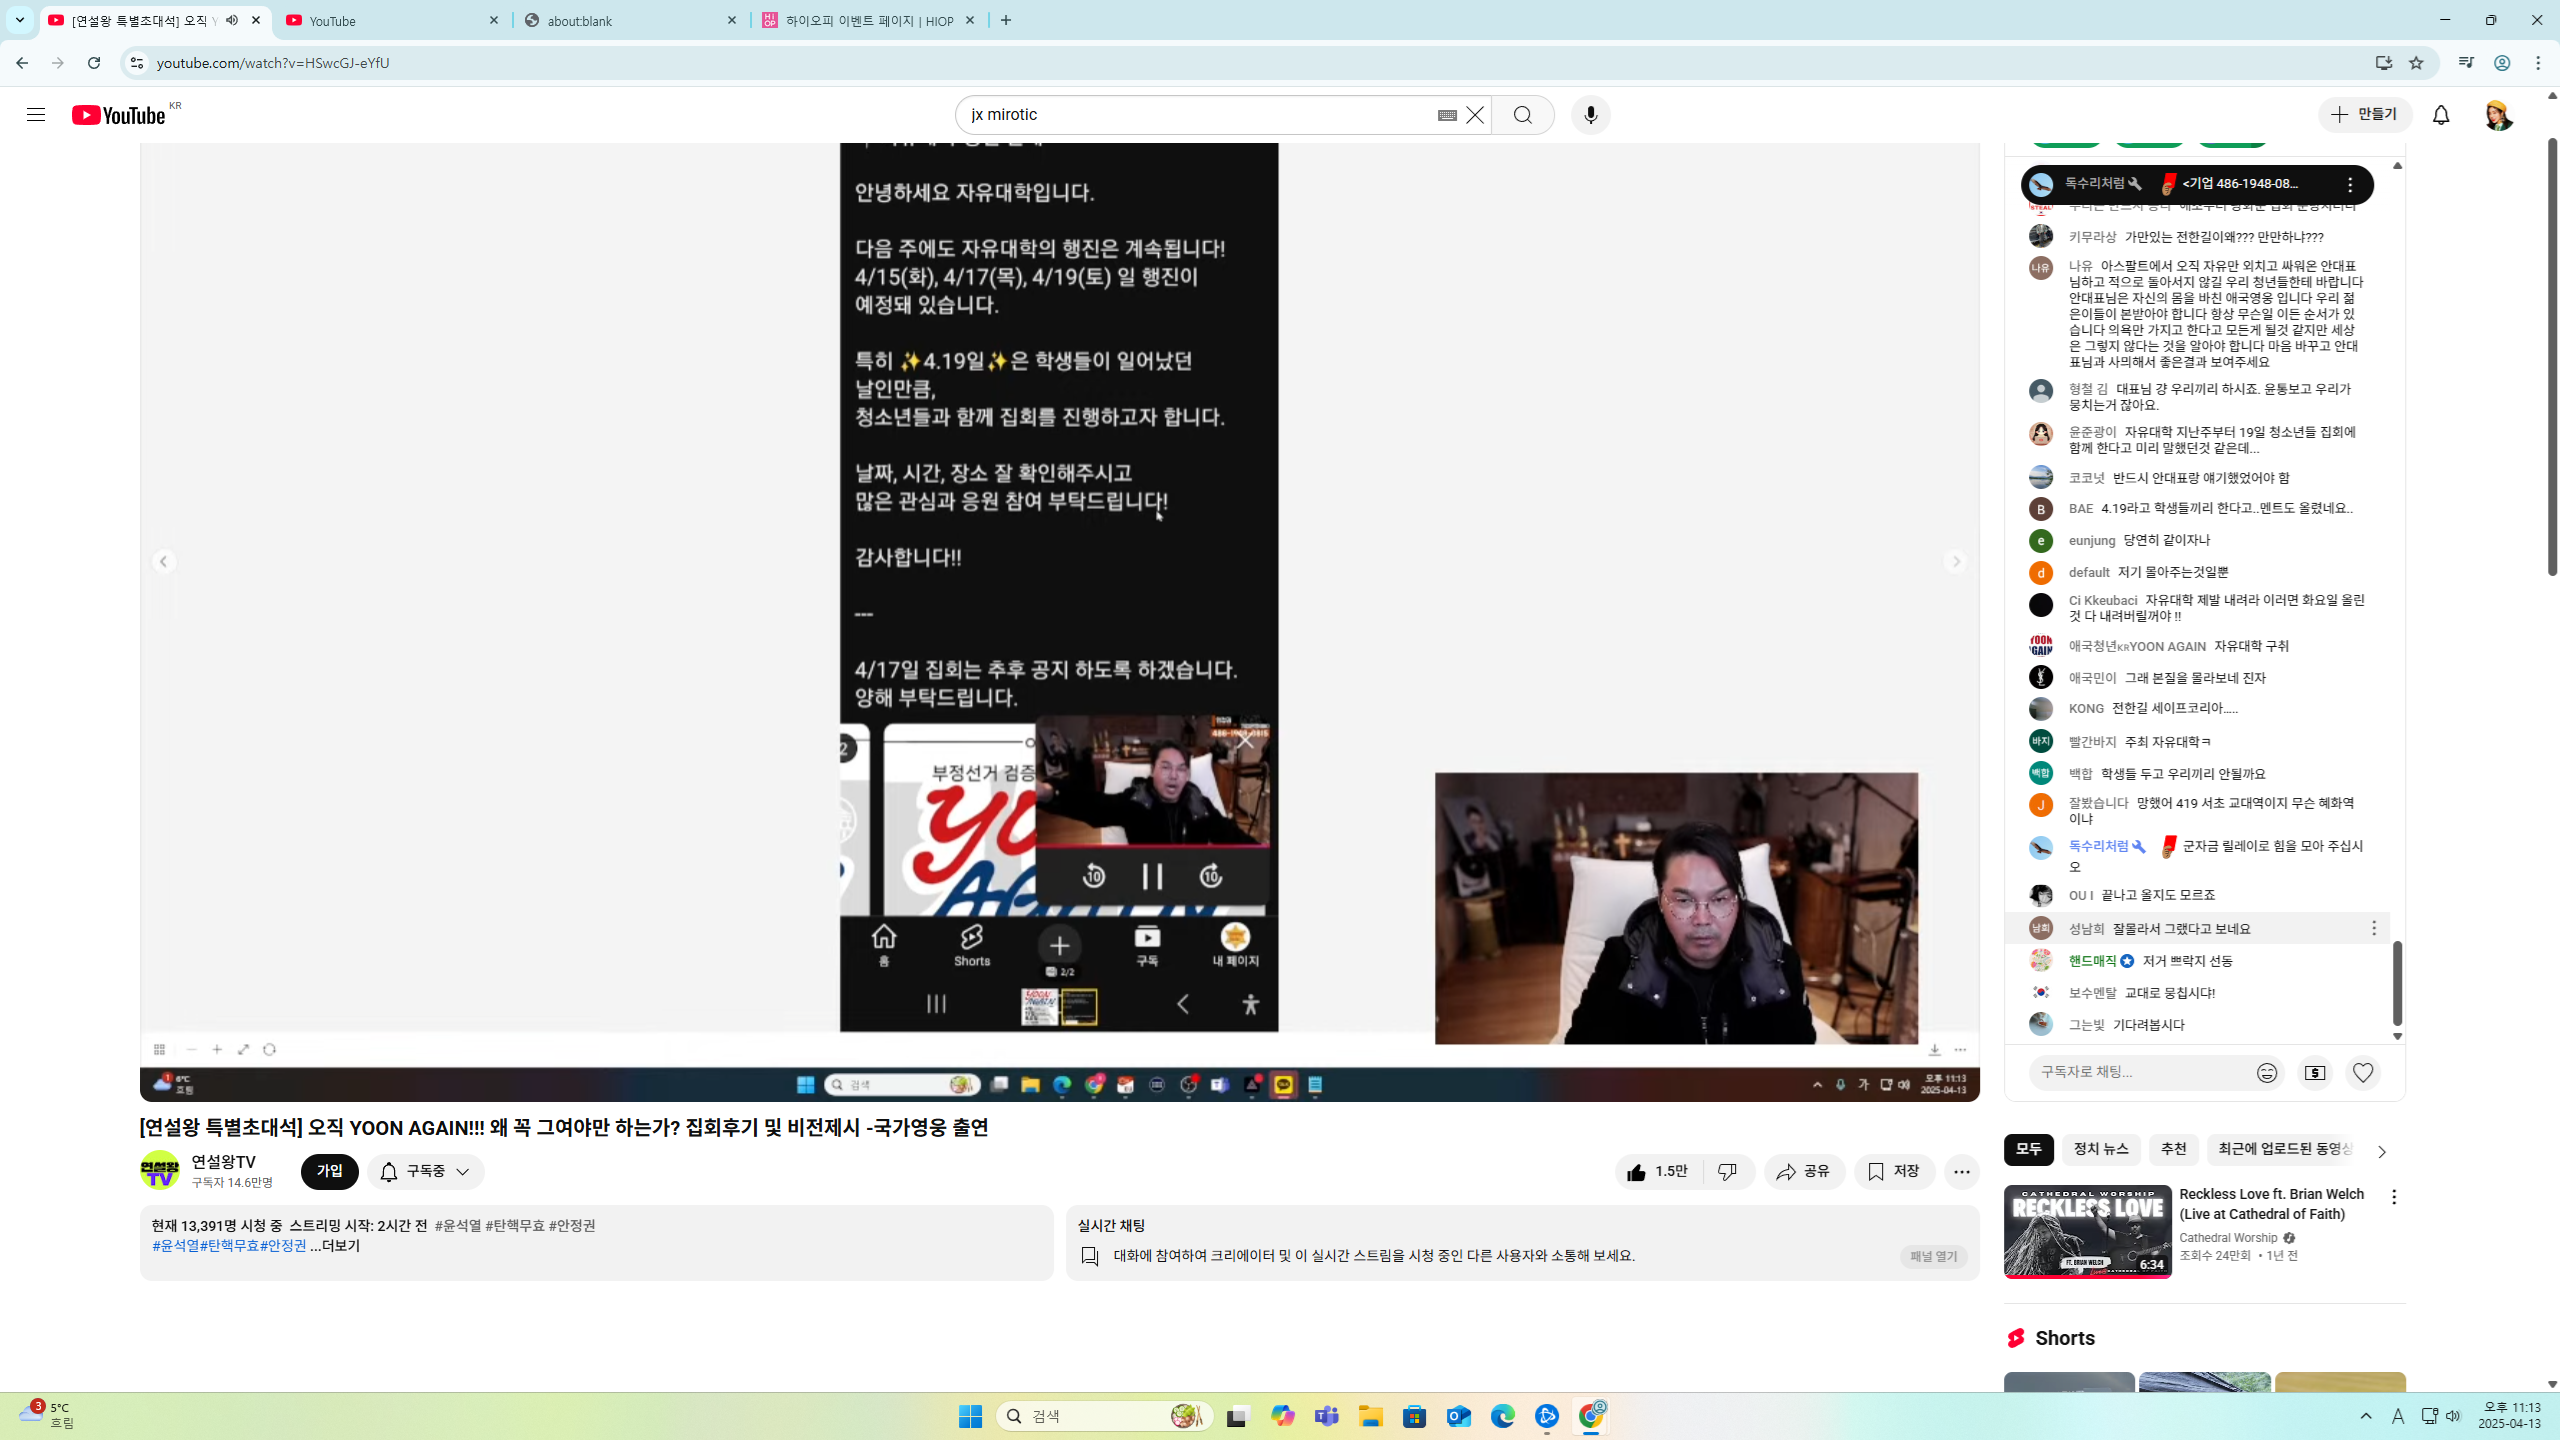This screenshot has width=2560, height=1440.
Task: Click the 만들기 create button
Action: 2365,115
